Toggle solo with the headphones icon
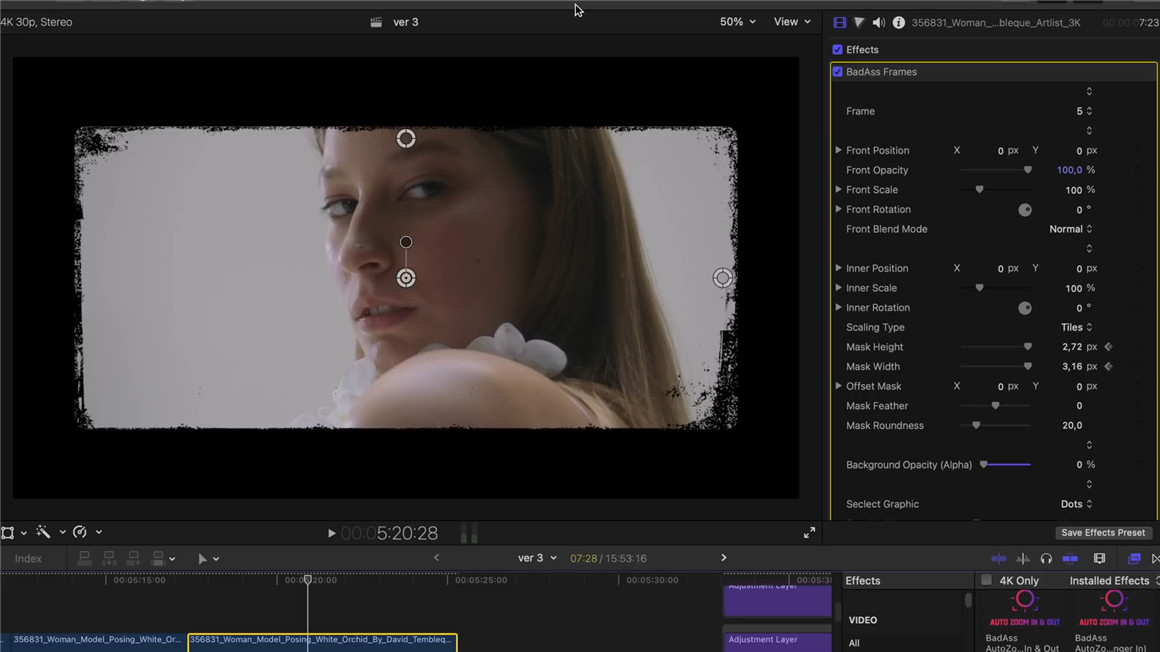This screenshot has width=1160, height=652. pyautogui.click(x=1046, y=559)
